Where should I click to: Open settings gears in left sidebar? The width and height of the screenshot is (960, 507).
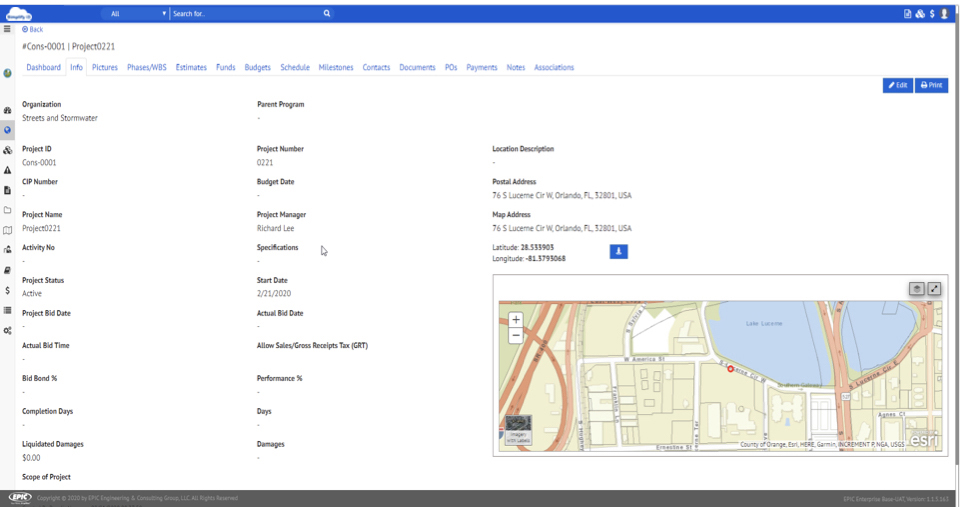click(x=7, y=330)
